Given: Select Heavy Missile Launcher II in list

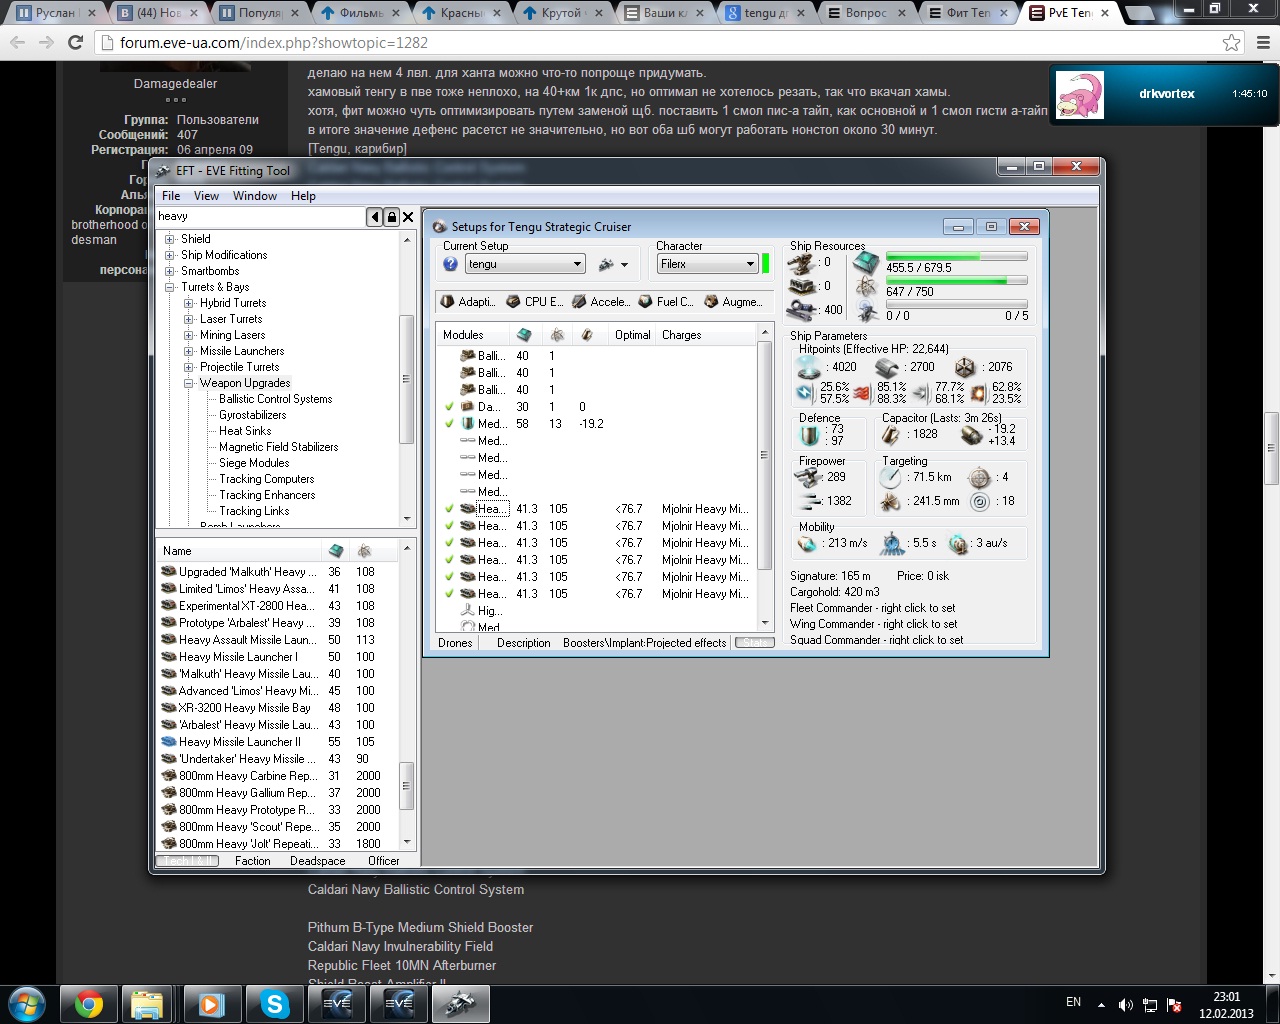Looking at the screenshot, I should [x=240, y=742].
